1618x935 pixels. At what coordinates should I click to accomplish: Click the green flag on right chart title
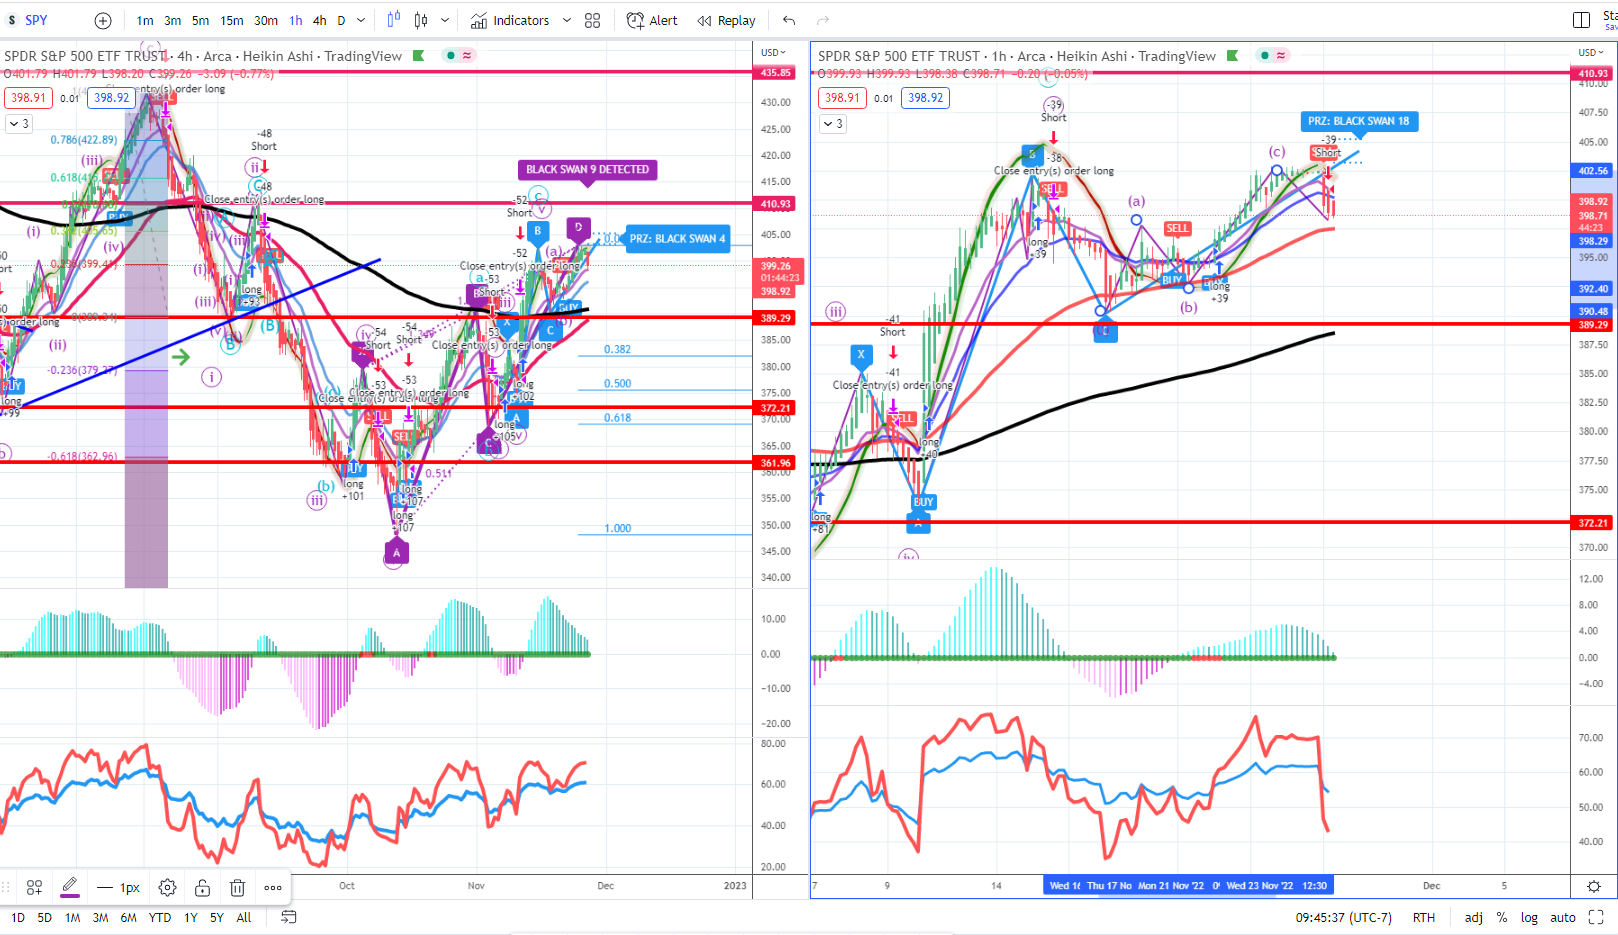point(1232,56)
